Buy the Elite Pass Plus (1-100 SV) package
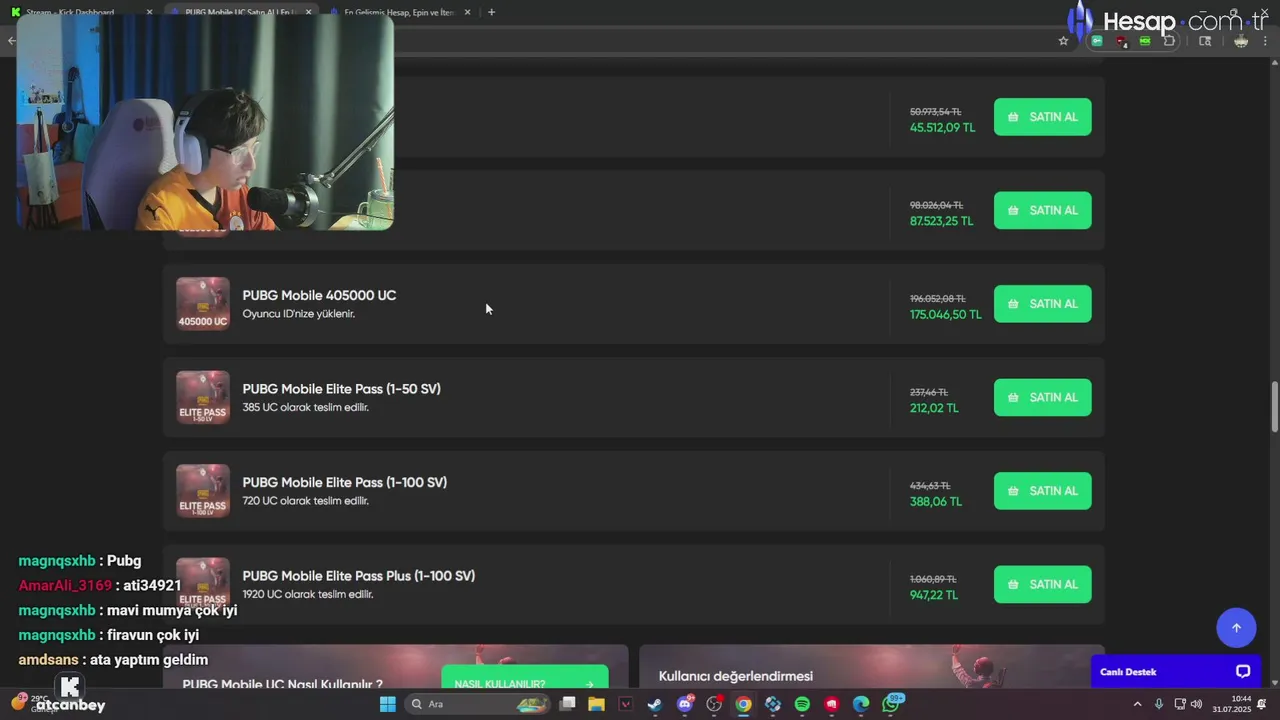This screenshot has width=1280, height=720. click(1042, 584)
